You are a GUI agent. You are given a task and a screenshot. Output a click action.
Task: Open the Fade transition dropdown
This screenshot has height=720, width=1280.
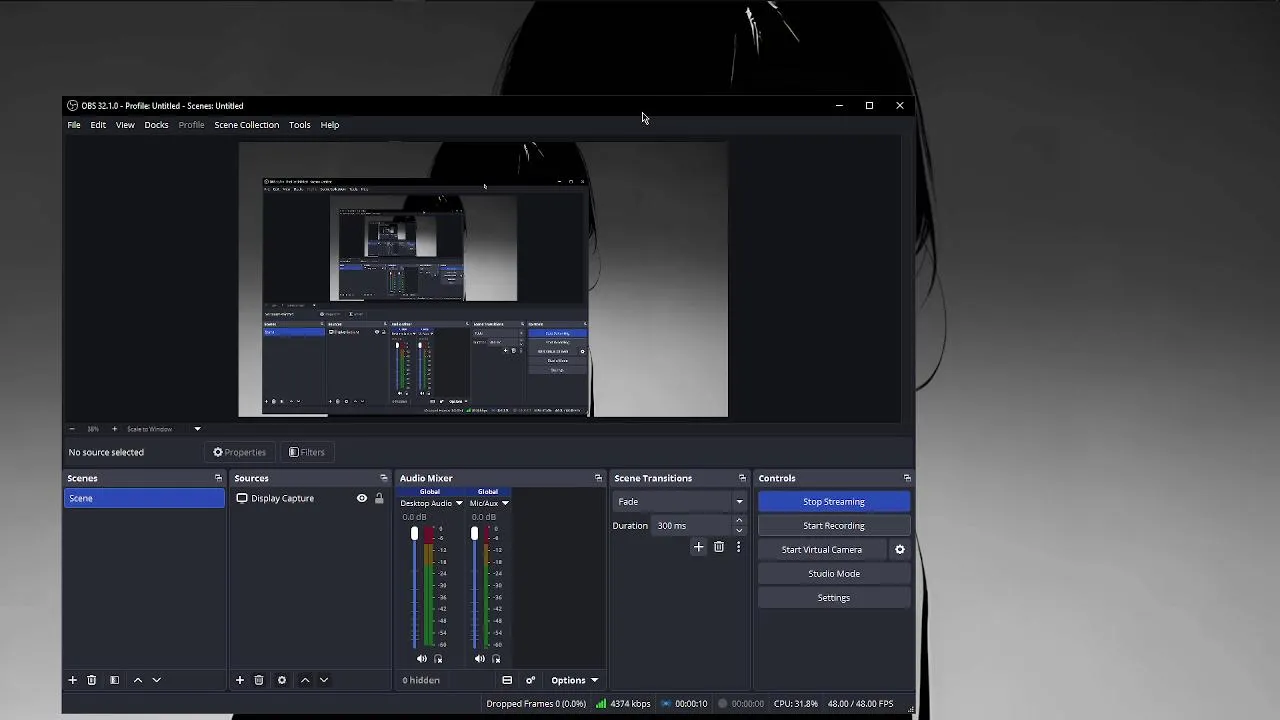click(x=680, y=502)
